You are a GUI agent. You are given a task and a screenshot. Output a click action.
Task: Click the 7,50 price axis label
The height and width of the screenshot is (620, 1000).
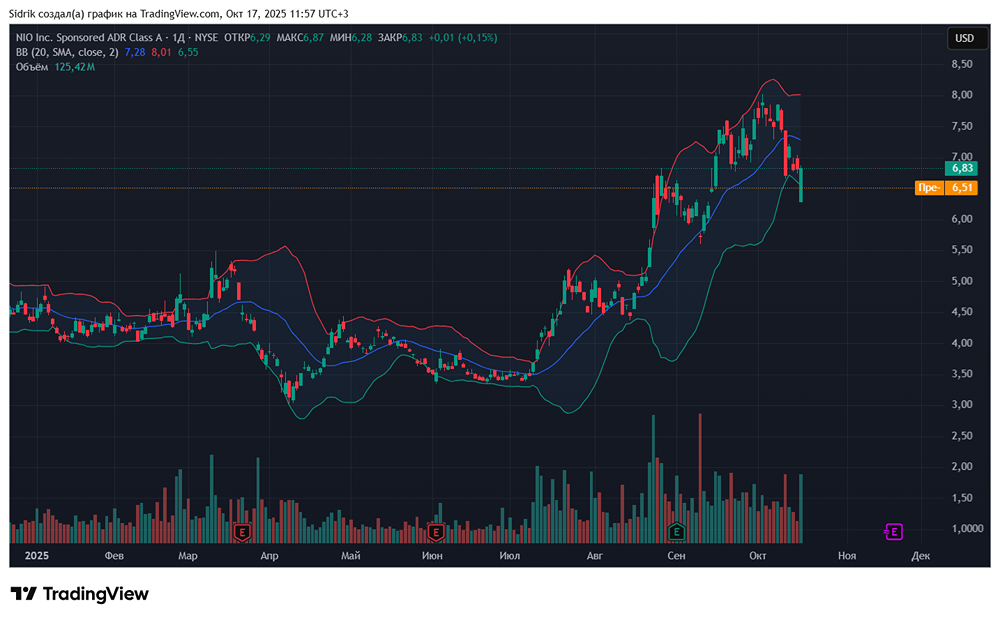(962, 126)
